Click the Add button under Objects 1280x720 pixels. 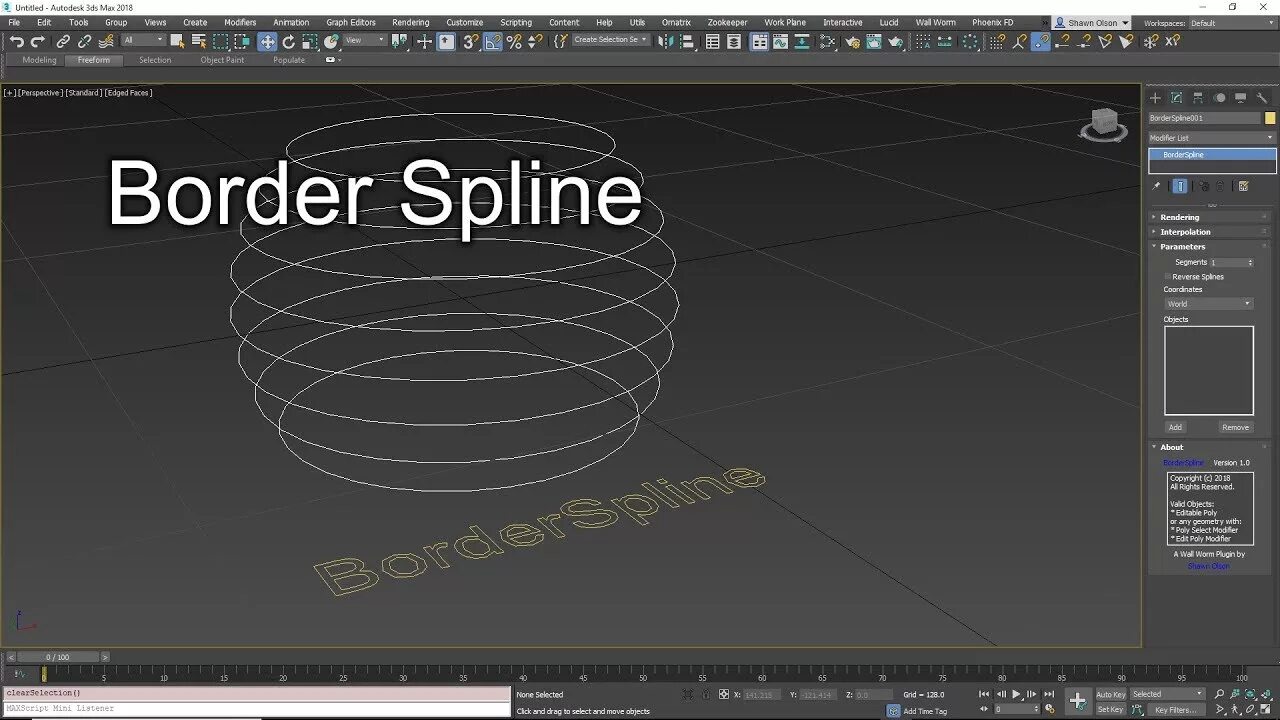tap(1175, 427)
